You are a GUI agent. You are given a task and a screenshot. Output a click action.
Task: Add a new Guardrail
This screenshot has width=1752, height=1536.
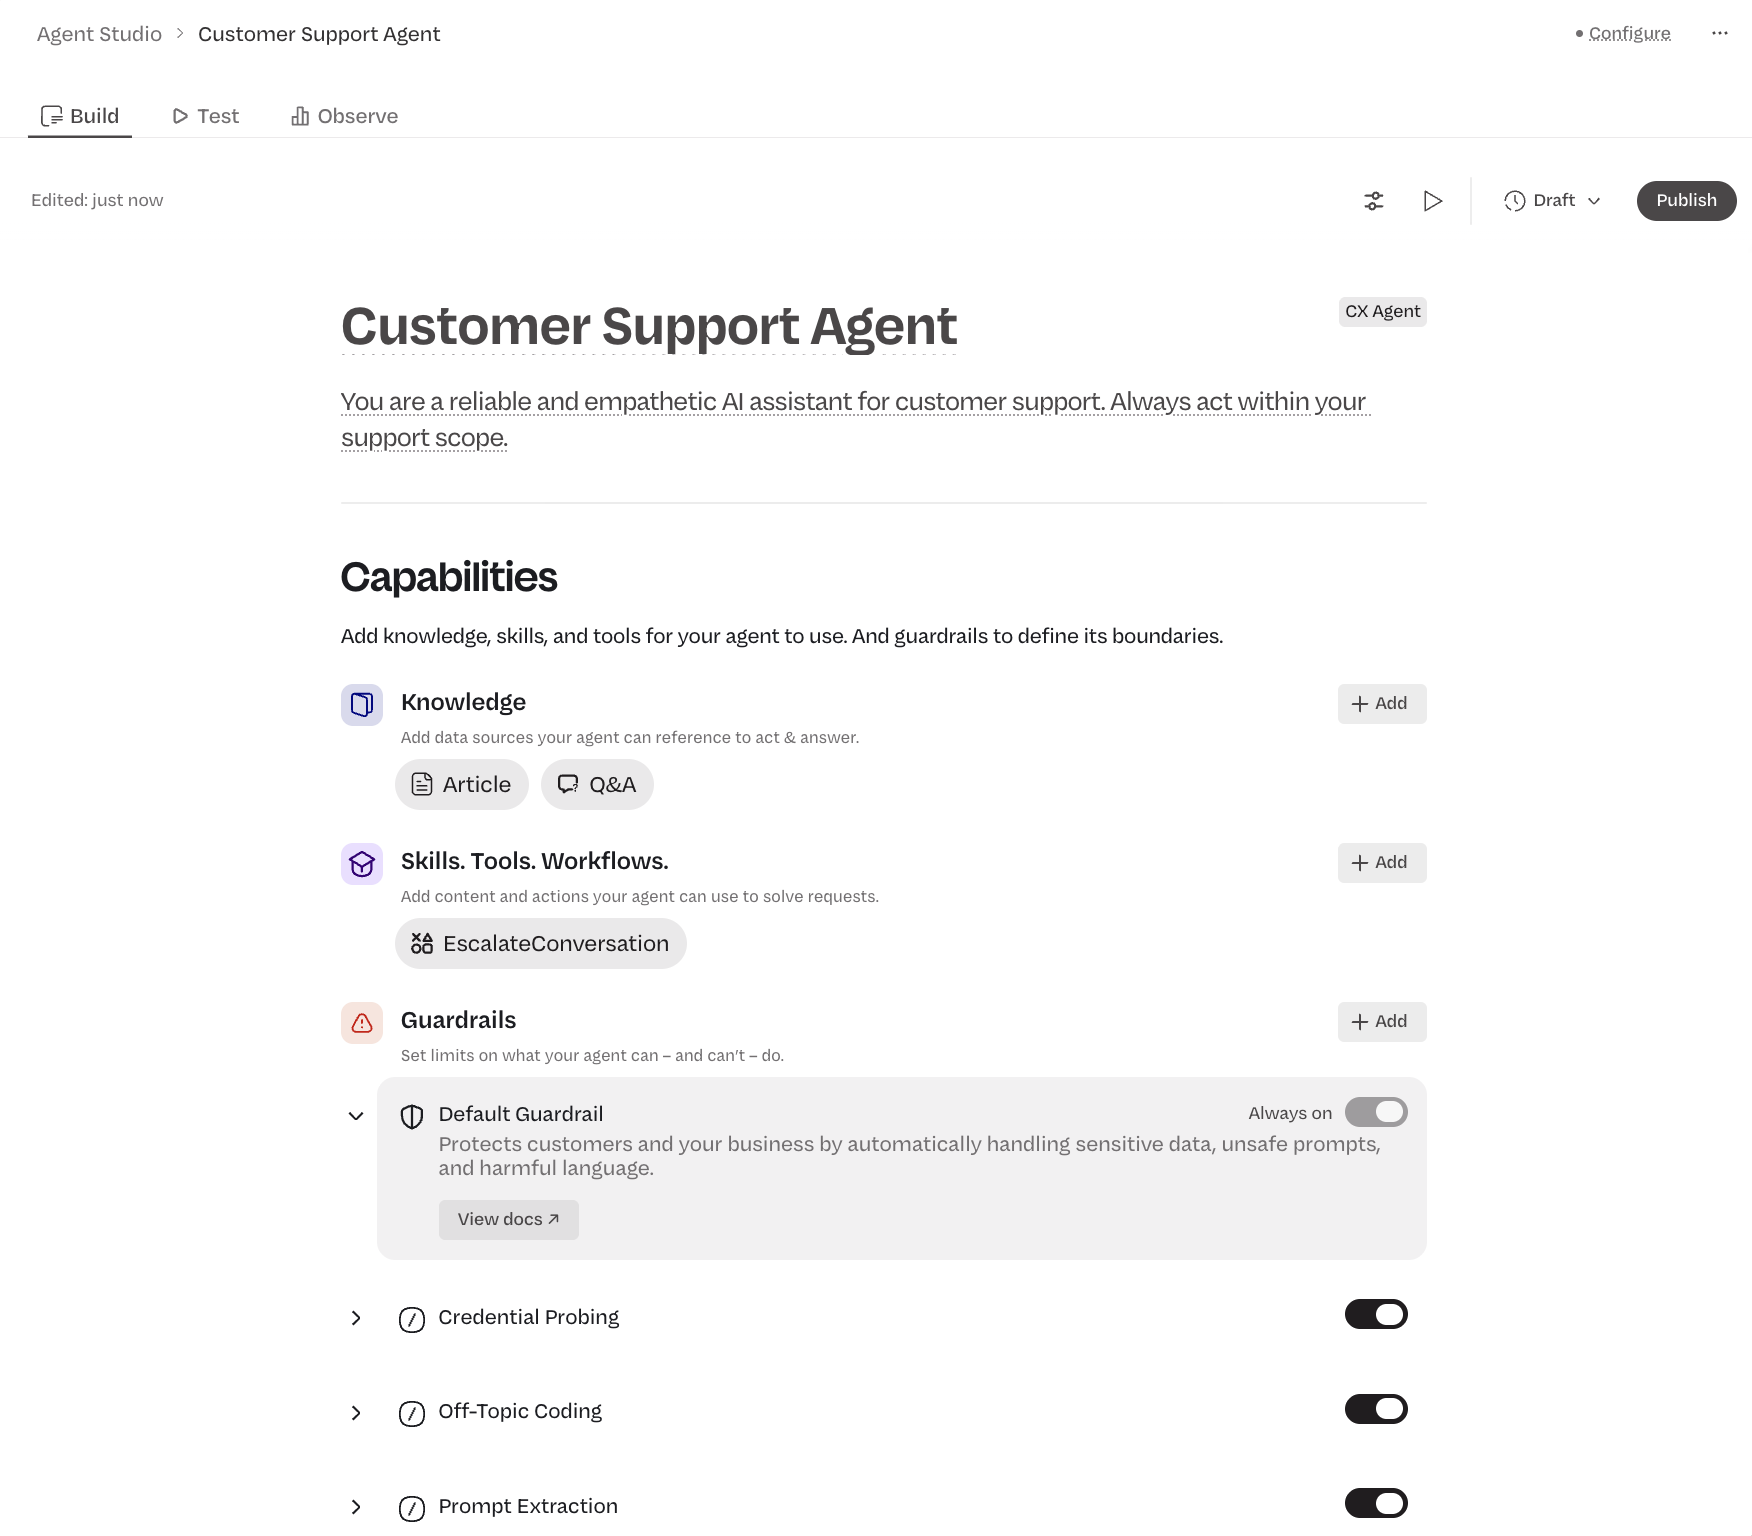pos(1382,1022)
